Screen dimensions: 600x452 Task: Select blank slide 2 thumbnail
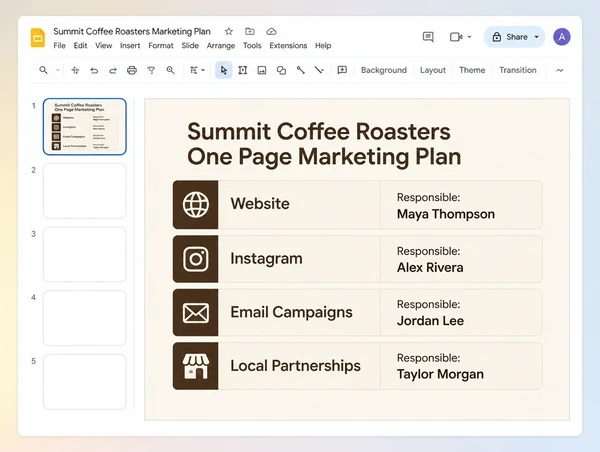pyautogui.click(x=85, y=191)
